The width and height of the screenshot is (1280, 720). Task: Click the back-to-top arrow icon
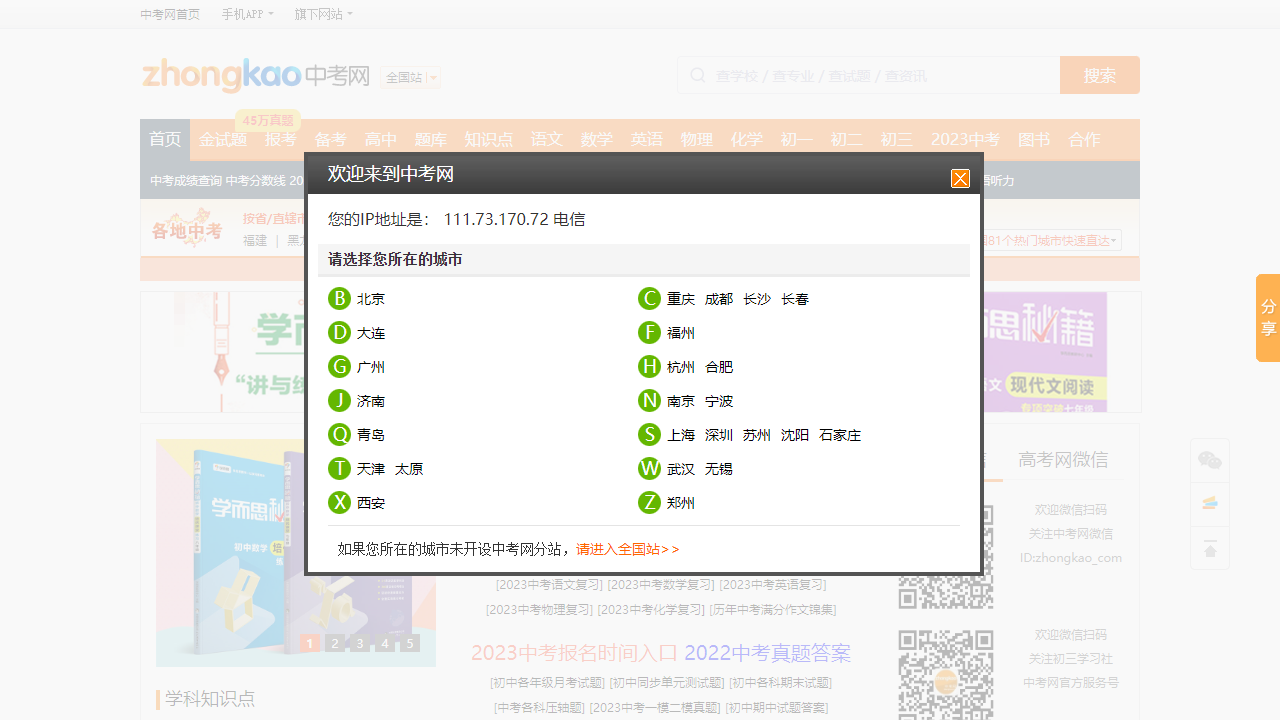1210,549
